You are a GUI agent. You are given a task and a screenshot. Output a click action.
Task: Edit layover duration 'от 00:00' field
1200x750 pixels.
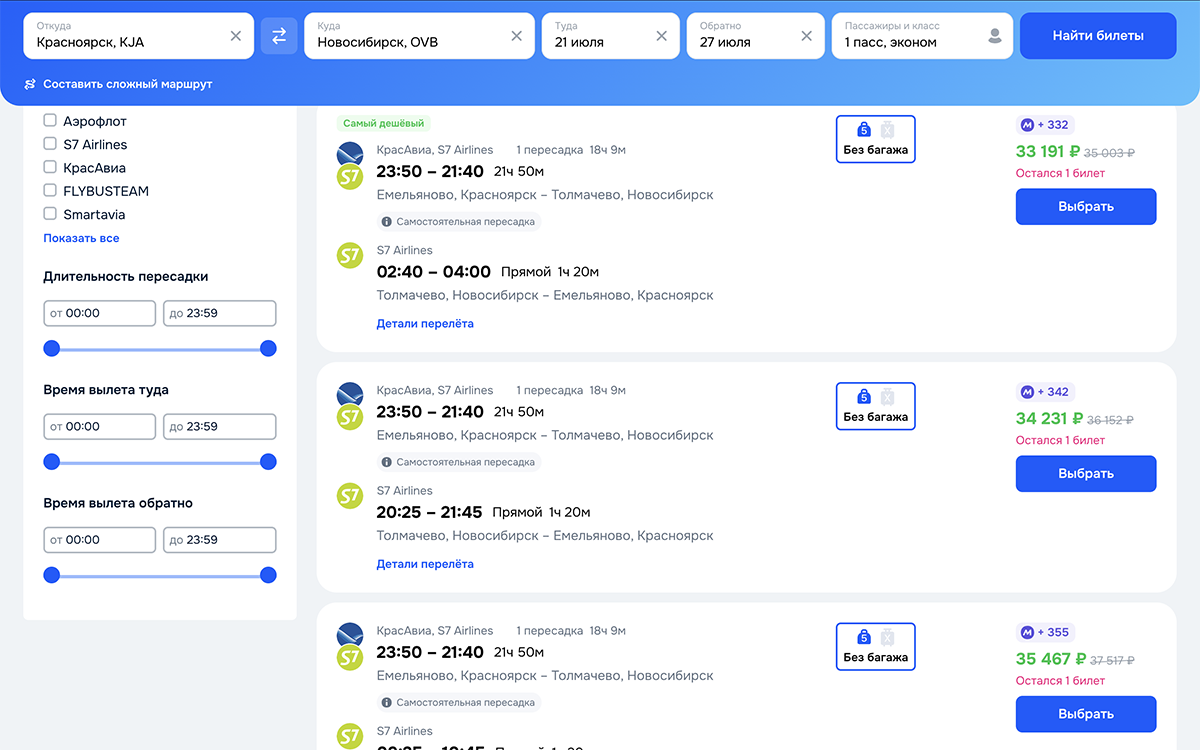click(100, 313)
